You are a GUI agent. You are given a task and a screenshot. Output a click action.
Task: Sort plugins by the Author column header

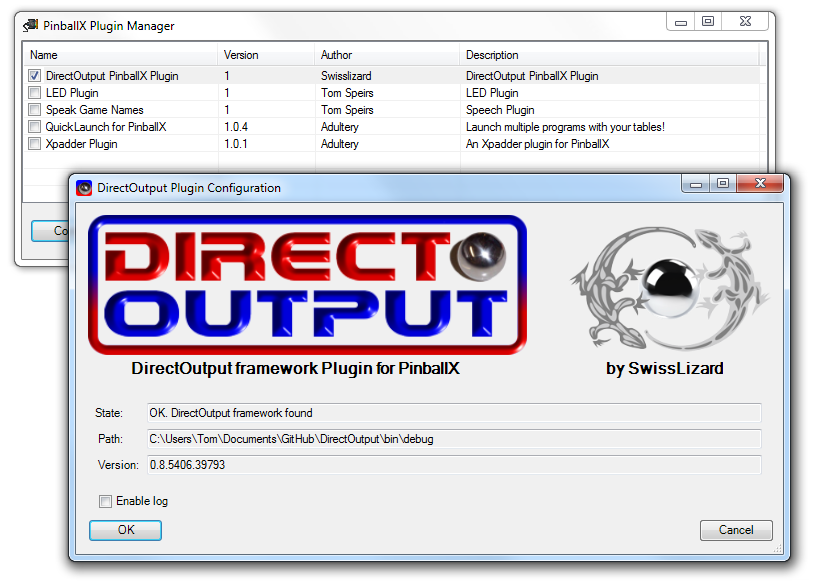coord(387,55)
